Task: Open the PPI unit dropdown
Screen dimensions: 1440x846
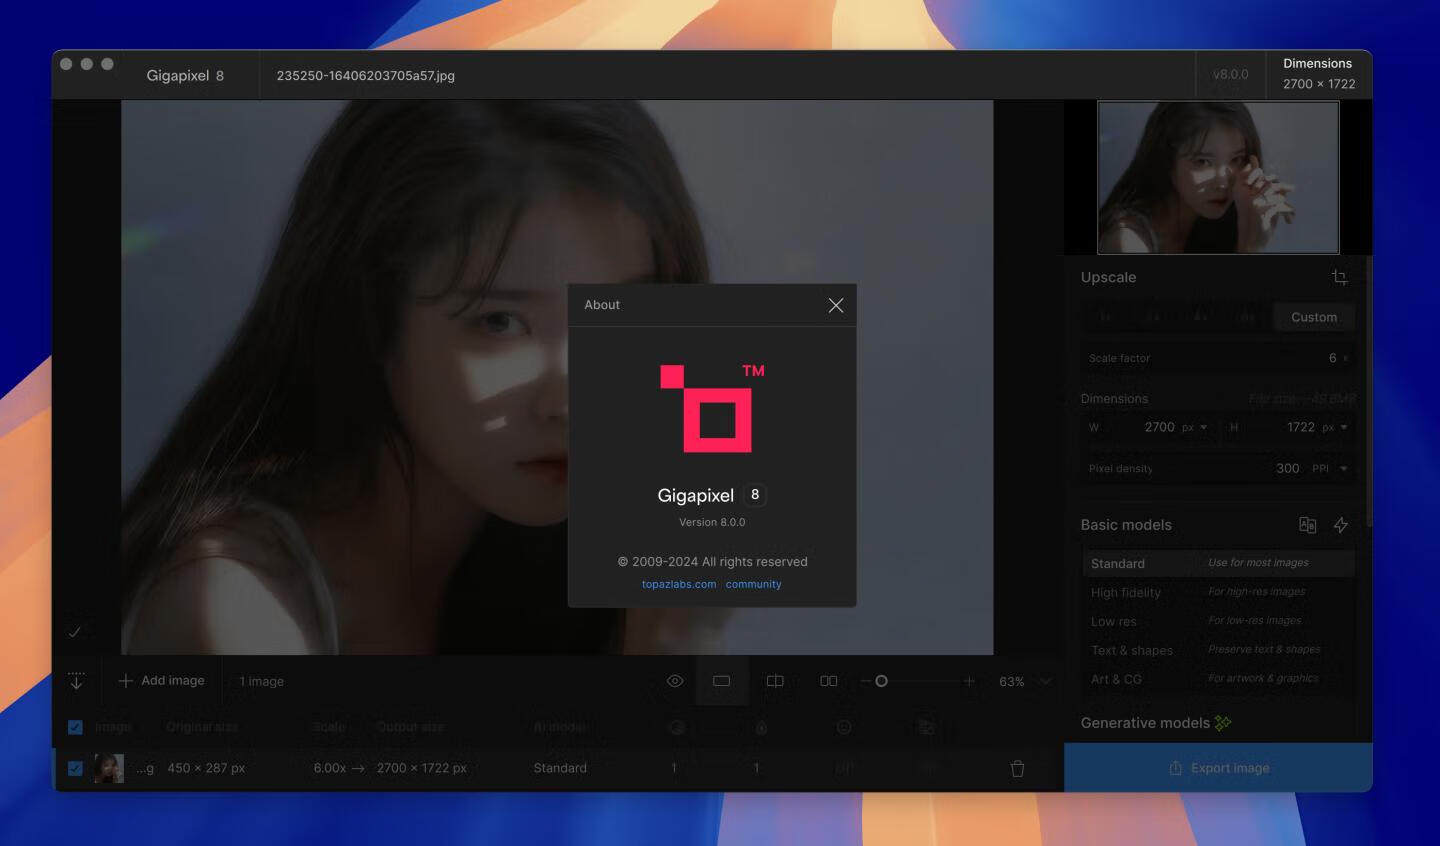Action: (1330, 468)
